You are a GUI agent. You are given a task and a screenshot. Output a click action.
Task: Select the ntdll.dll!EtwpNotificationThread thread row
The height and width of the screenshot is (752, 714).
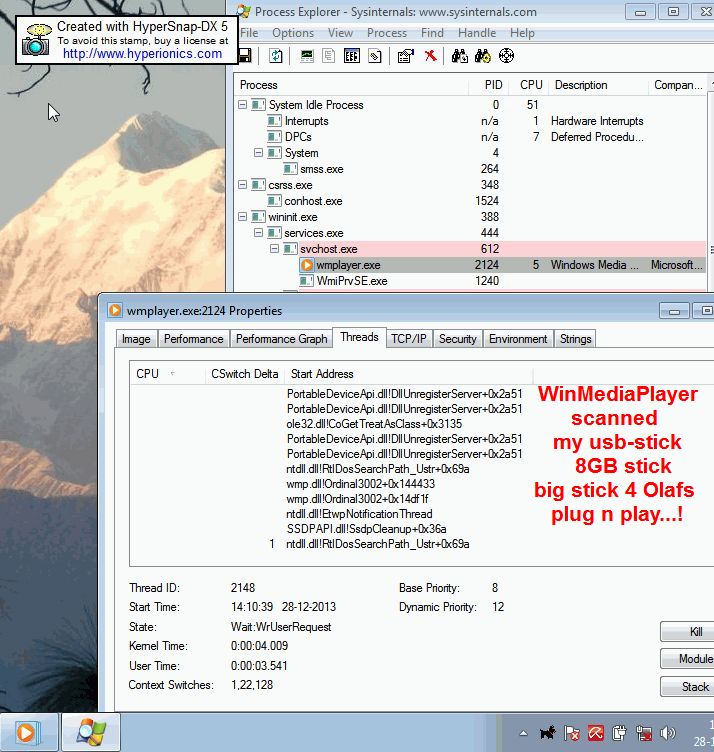pyautogui.click(x=359, y=514)
